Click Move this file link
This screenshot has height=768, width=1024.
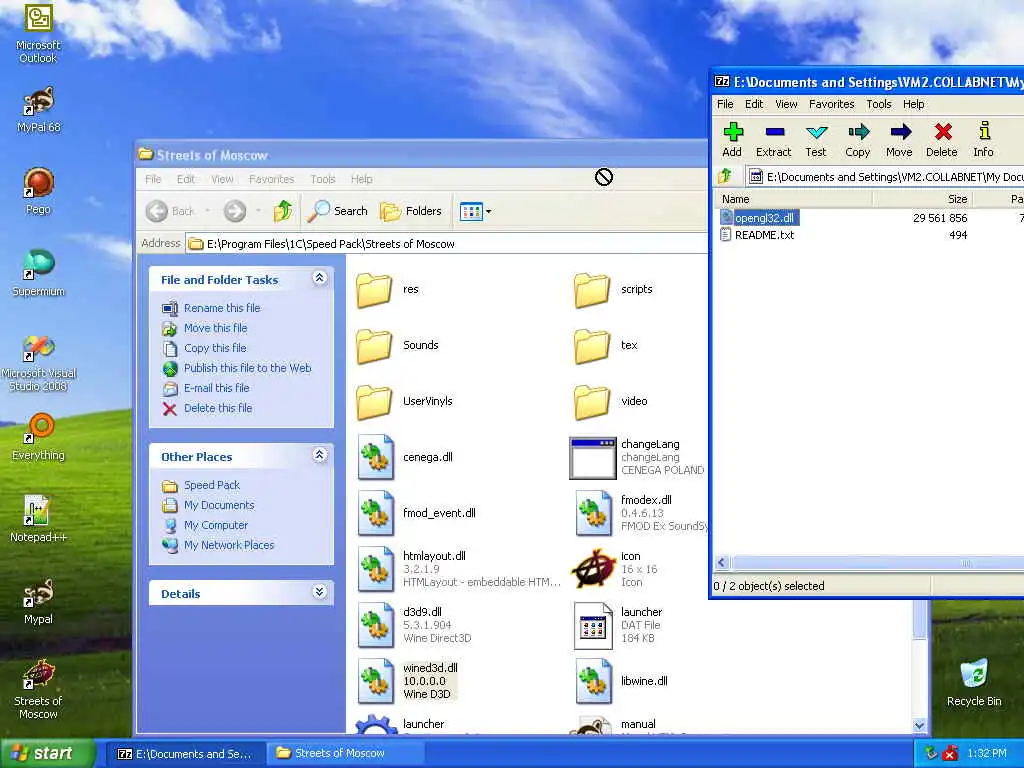pyautogui.click(x=216, y=328)
